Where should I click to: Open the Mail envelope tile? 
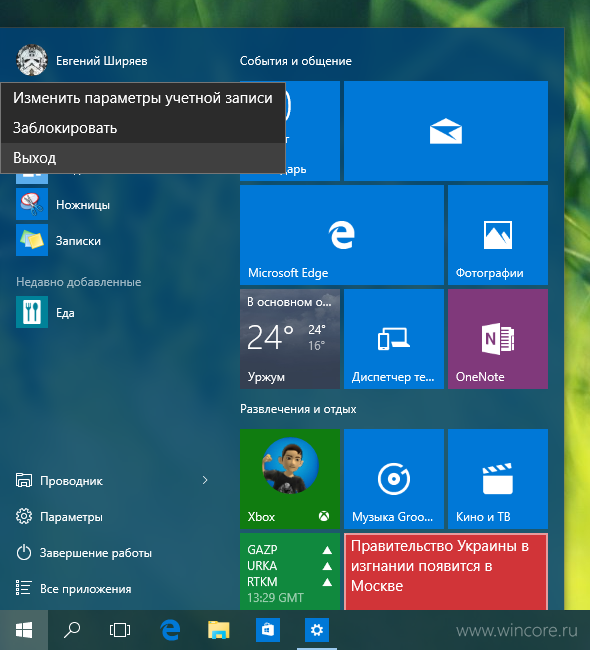pyautogui.click(x=446, y=131)
